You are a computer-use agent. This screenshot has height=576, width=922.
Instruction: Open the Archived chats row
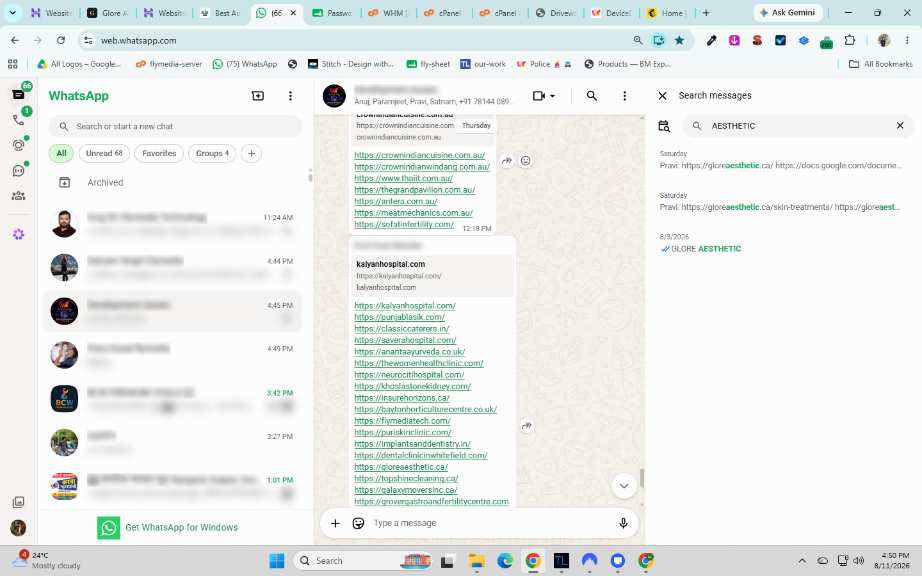[x=173, y=183]
